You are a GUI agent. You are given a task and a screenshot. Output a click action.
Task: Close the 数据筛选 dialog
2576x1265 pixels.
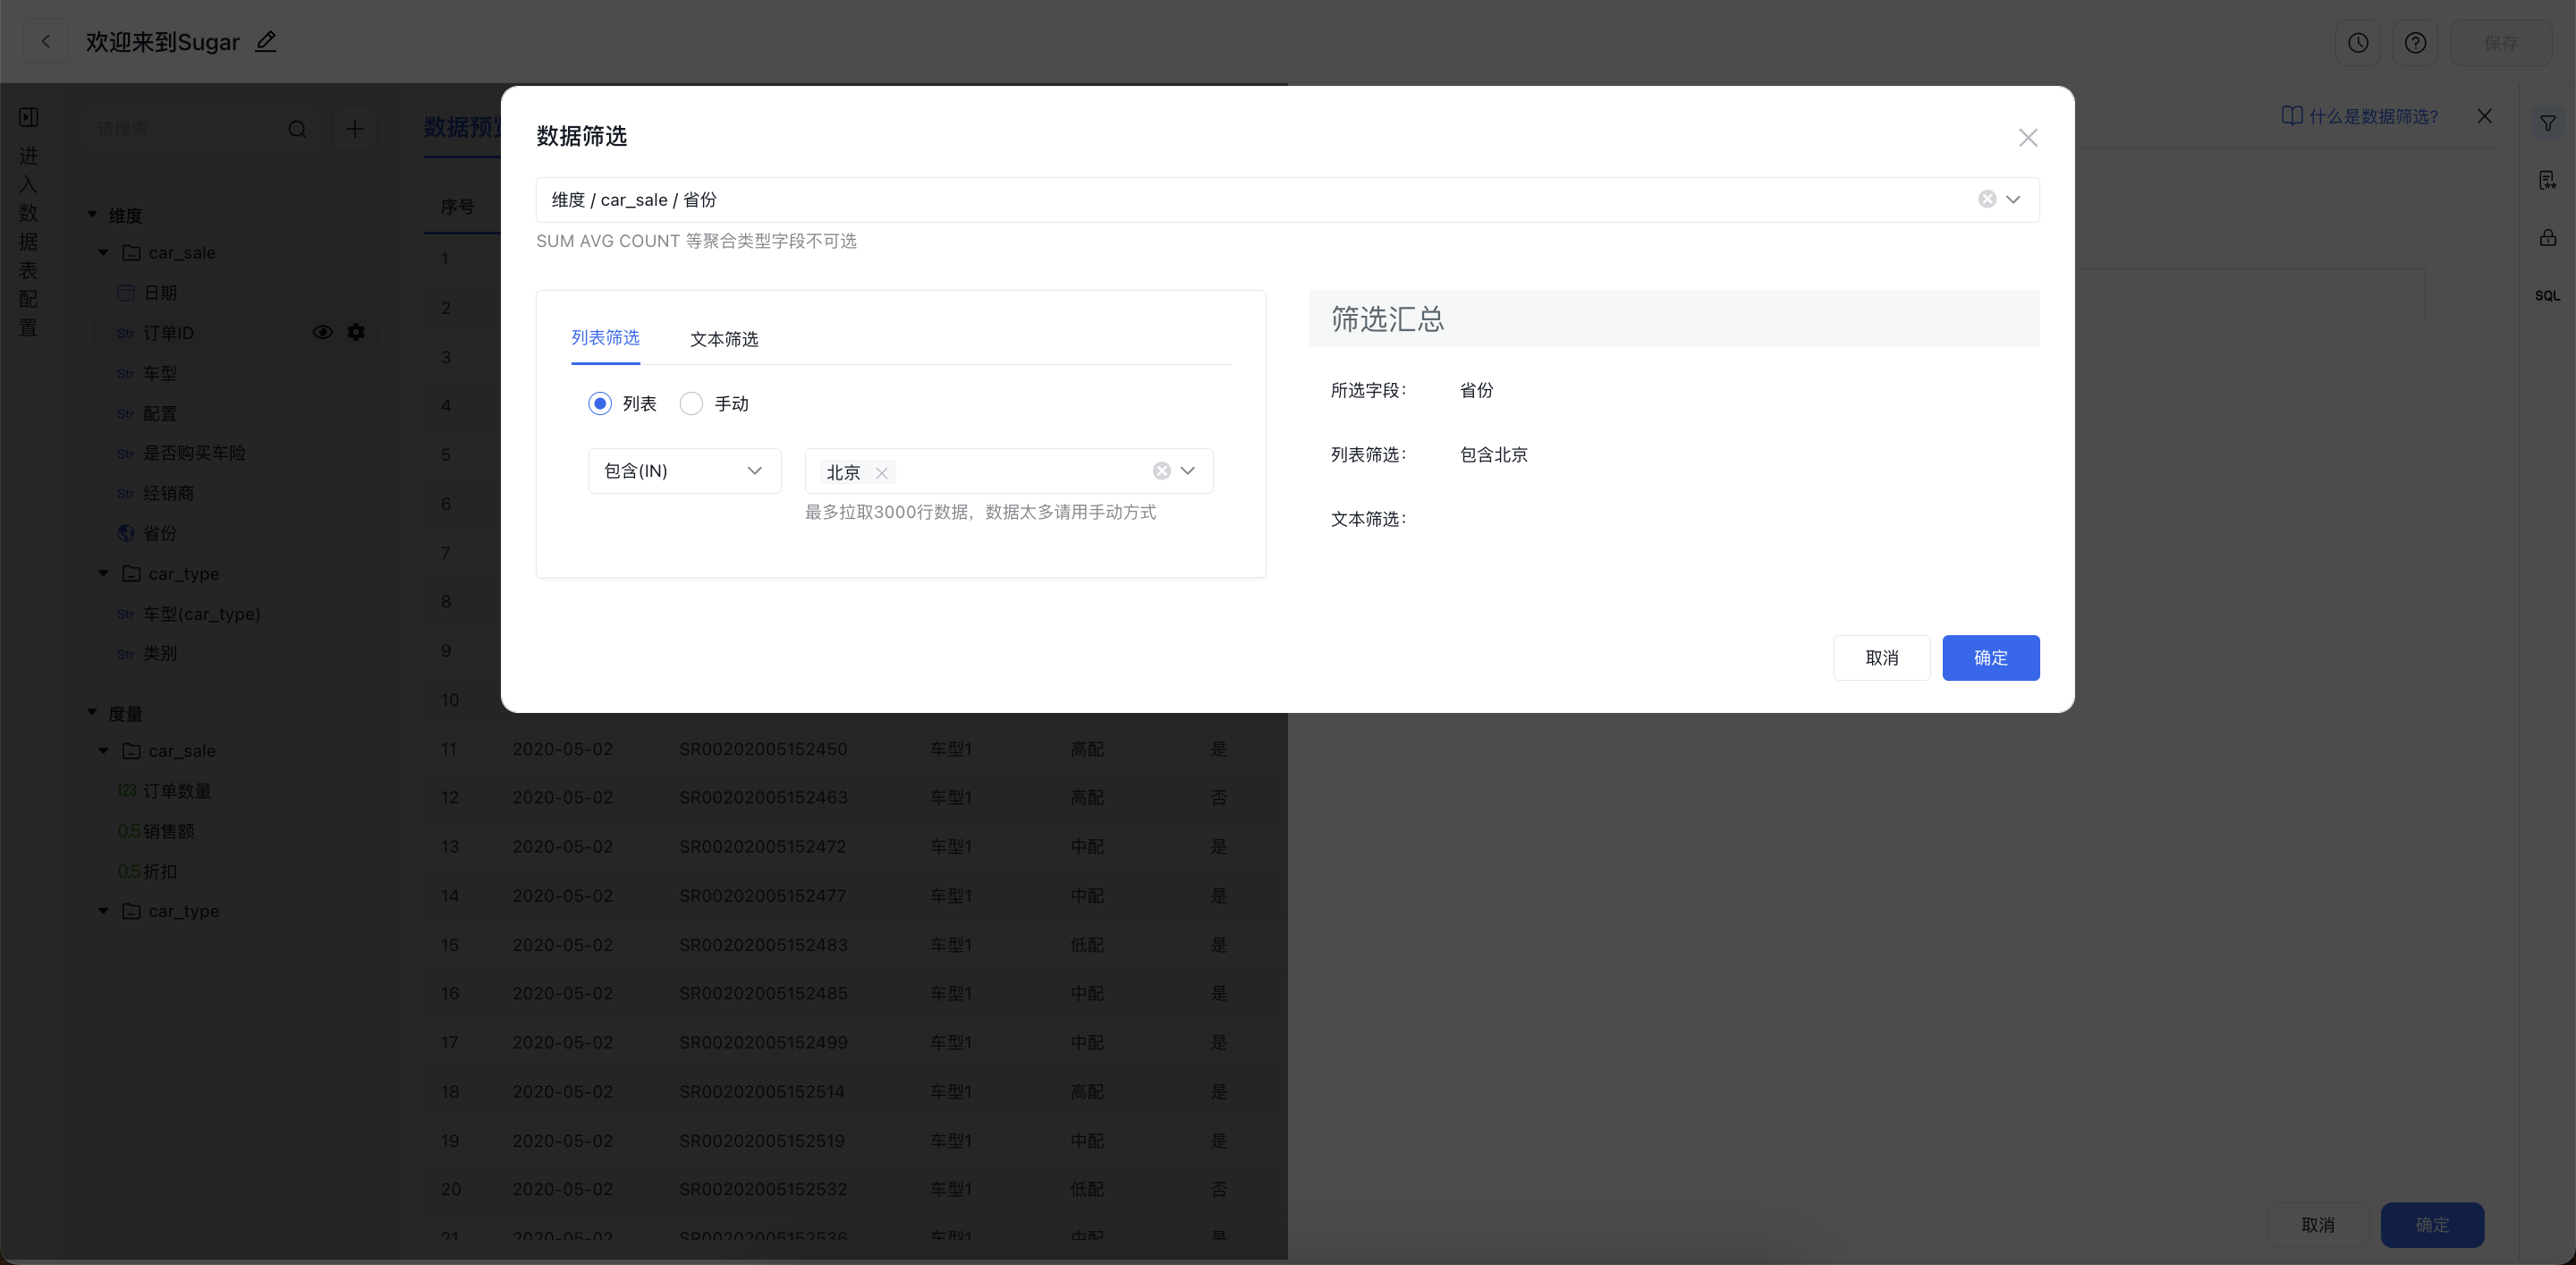(x=2027, y=137)
